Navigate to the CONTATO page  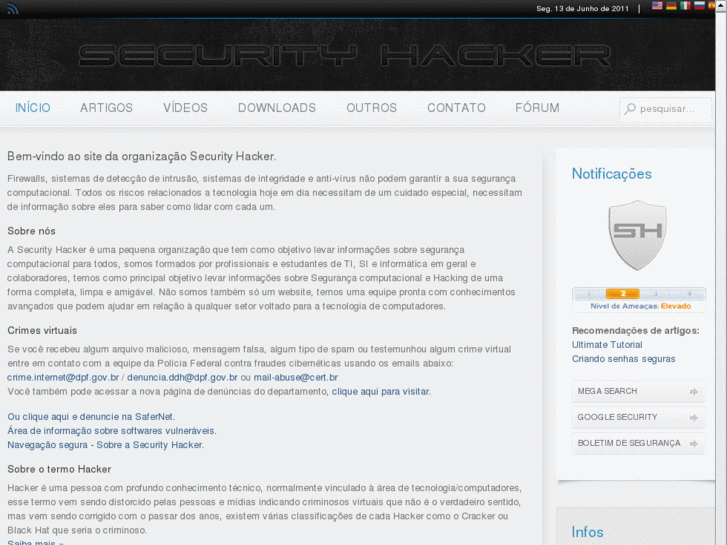tap(456, 108)
